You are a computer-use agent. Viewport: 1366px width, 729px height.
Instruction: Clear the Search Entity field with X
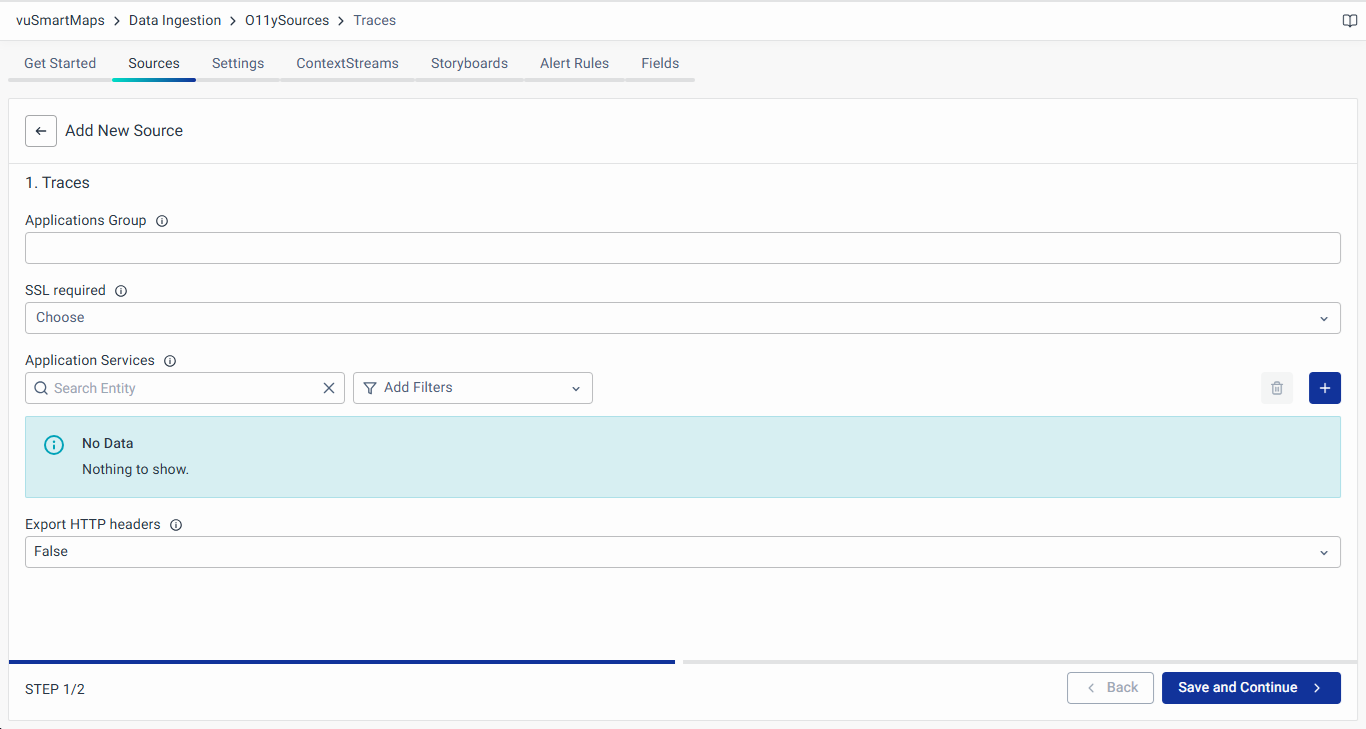[x=328, y=388]
